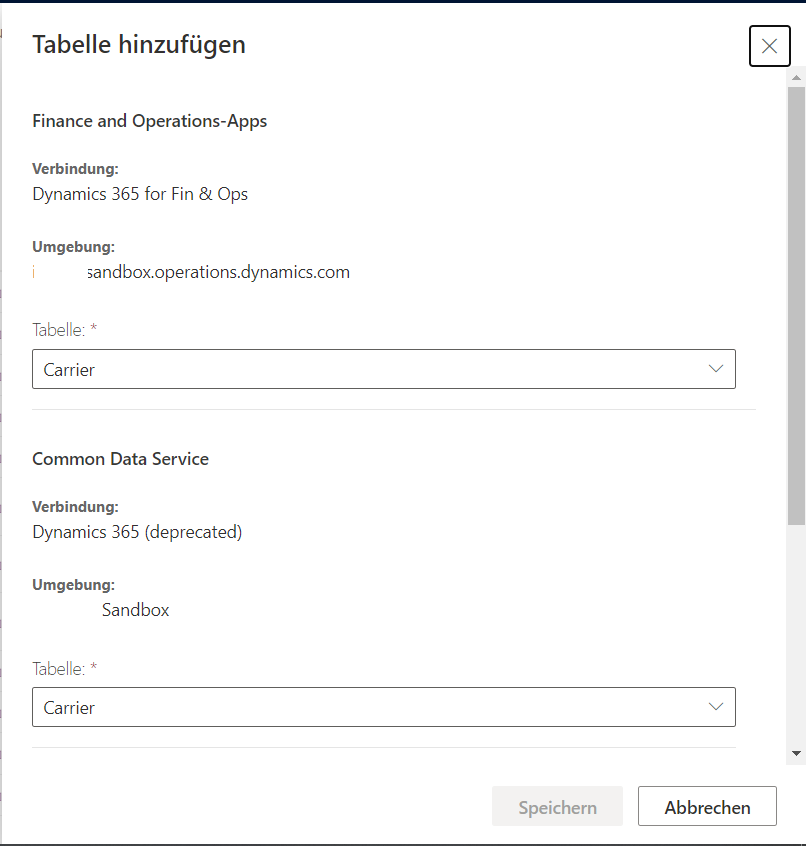Click the Tabelle hinzufügen dialog title

coord(139,44)
